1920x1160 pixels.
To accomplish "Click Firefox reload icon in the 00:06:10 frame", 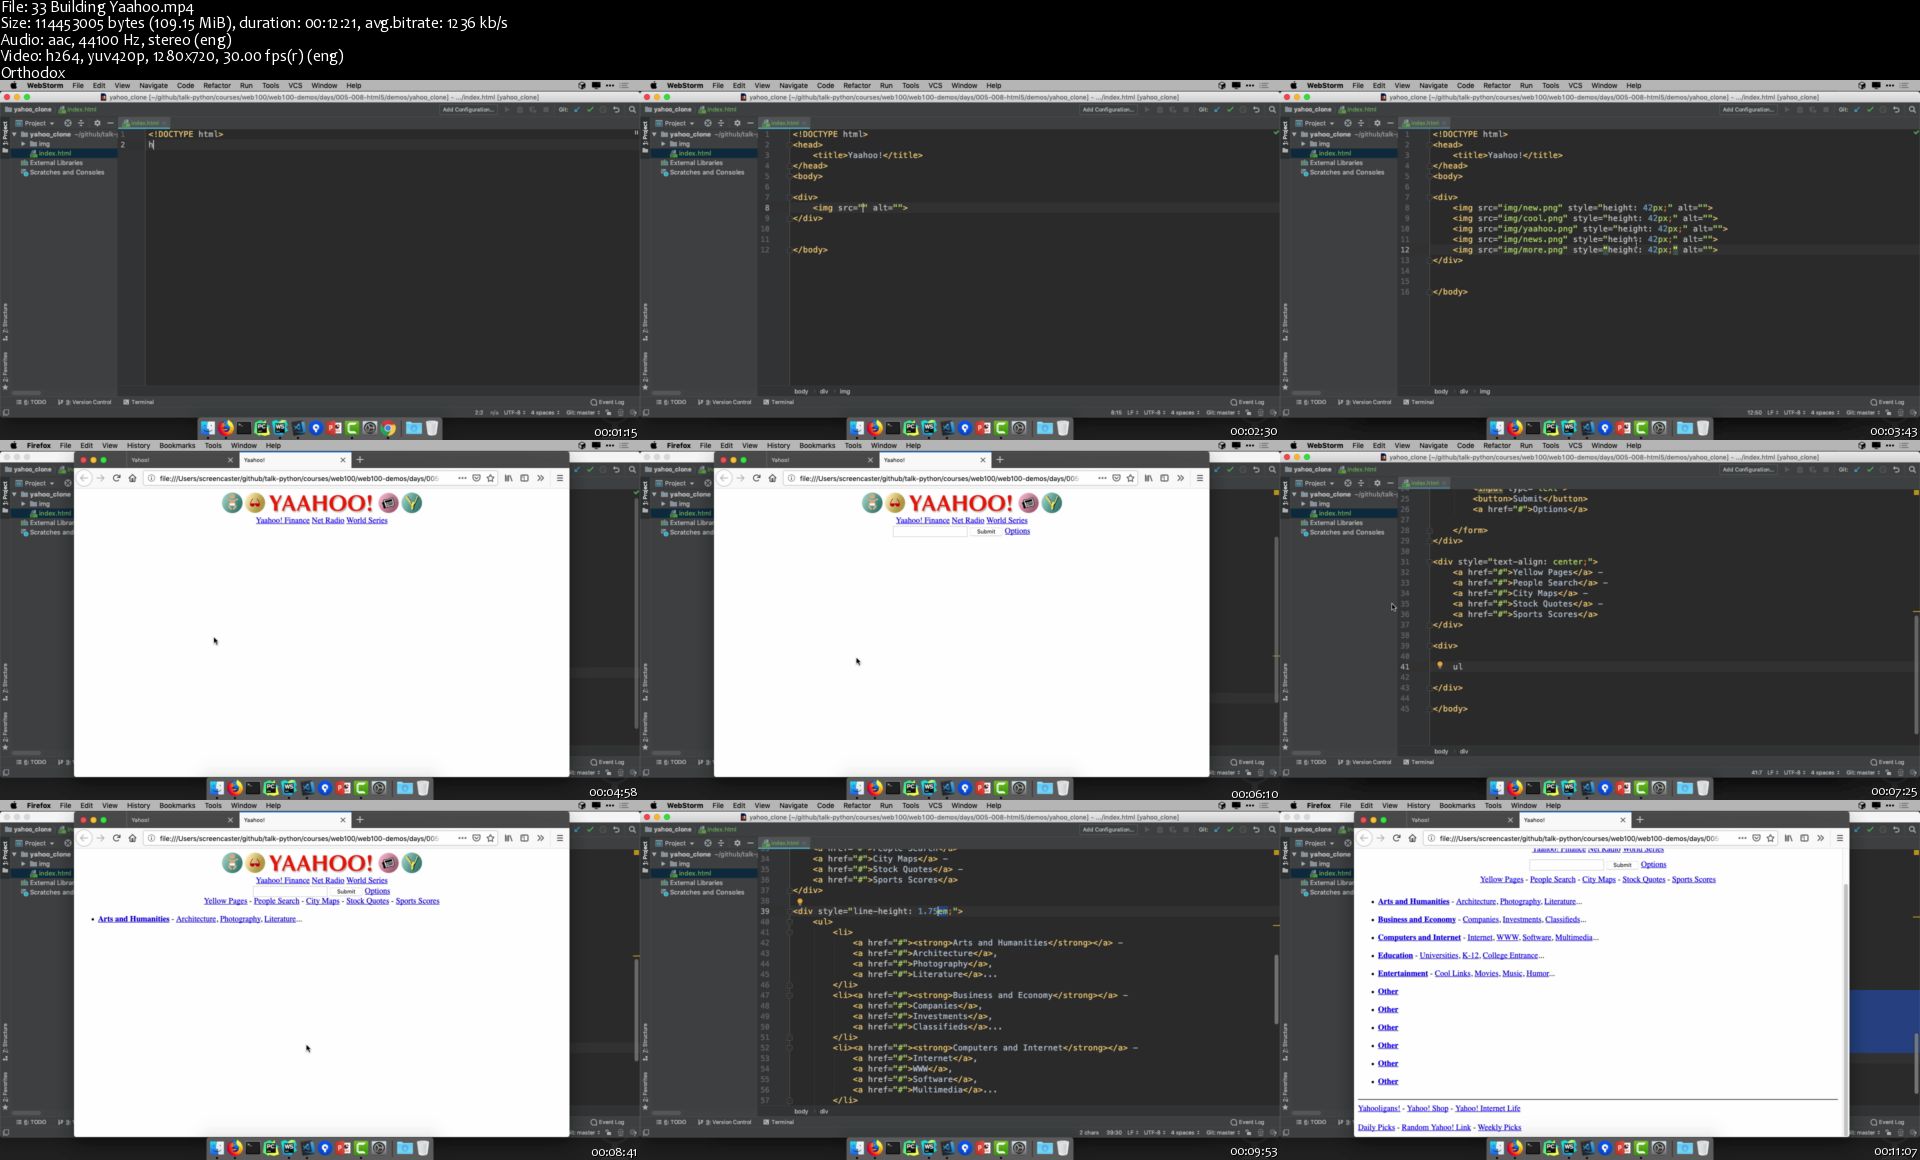I will point(756,478).
